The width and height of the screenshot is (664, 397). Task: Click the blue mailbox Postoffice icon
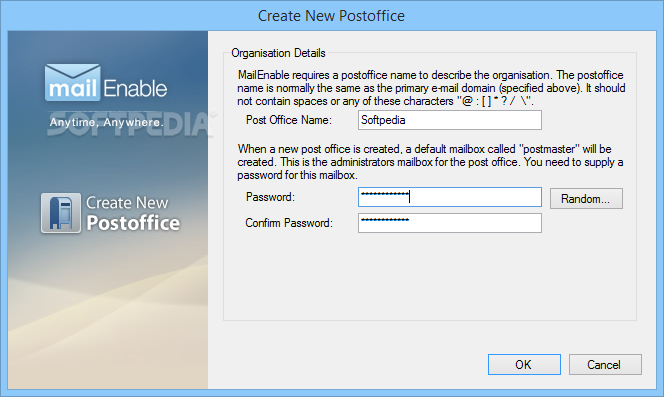pyautogui.click(x=61, y=213)
